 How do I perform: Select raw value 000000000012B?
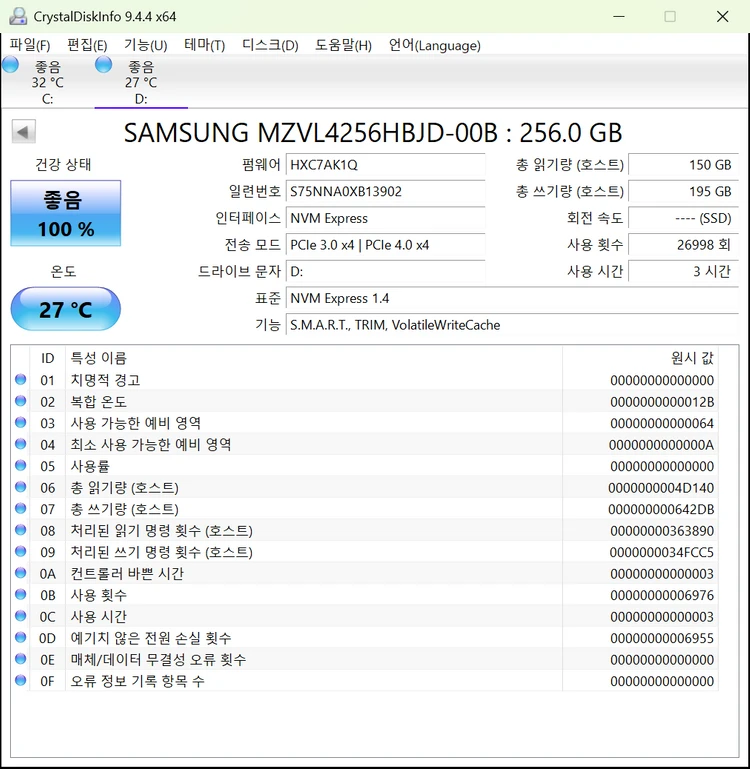click(662, 402)
